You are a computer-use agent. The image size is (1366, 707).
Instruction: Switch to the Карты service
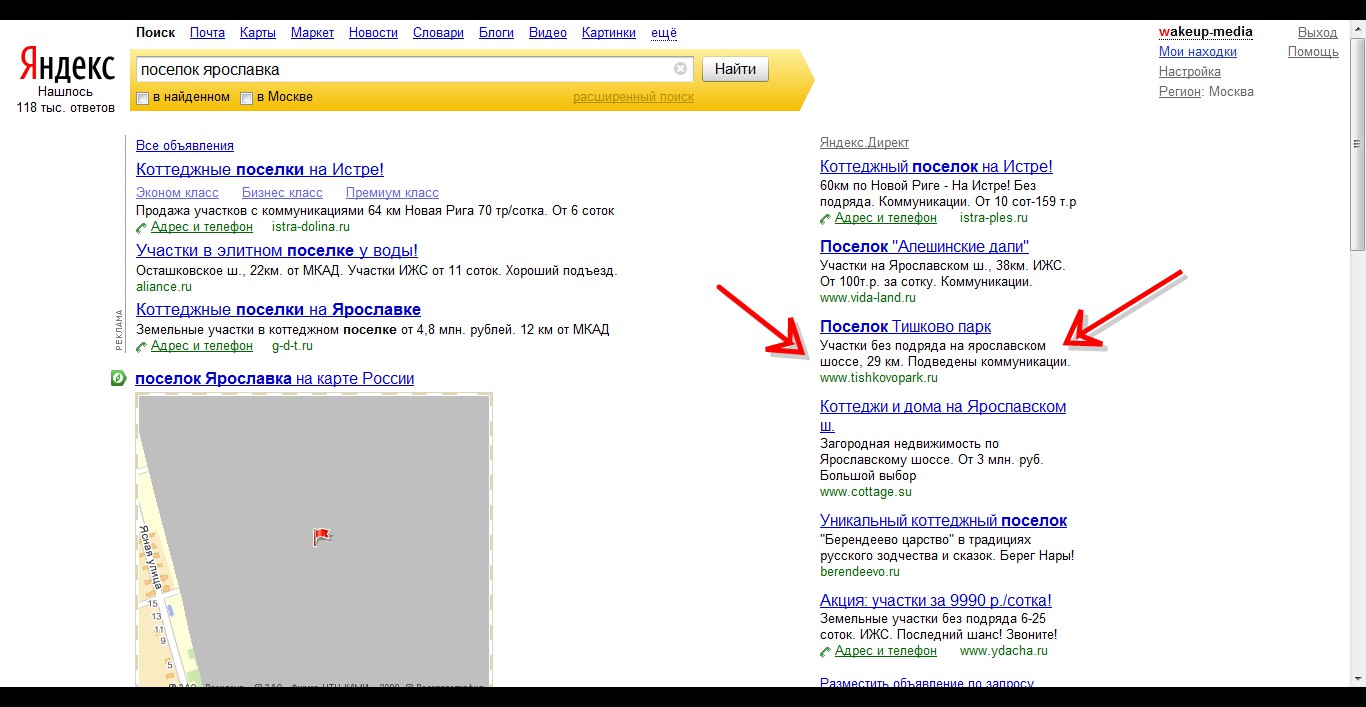point(258,32)
